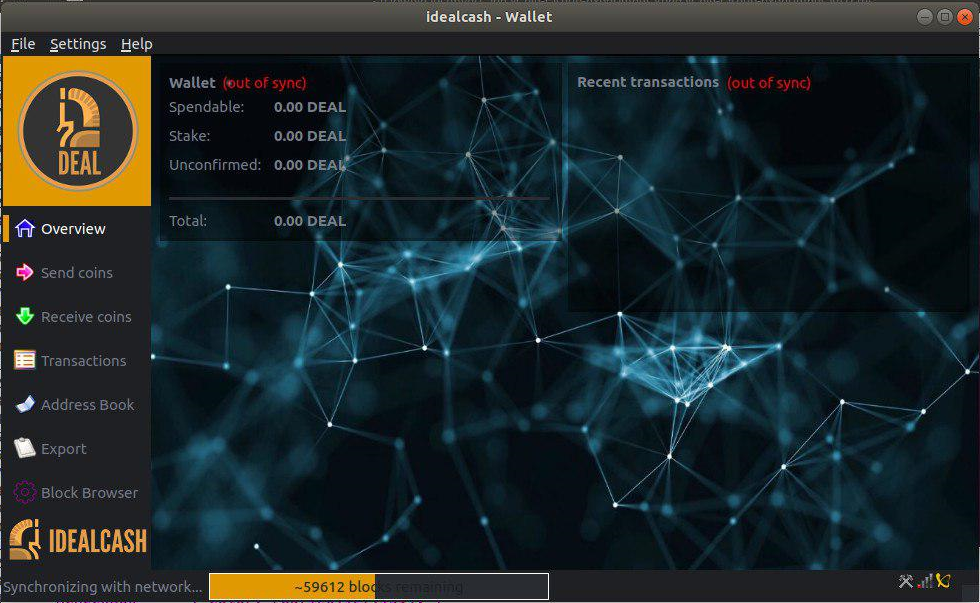The width and height of the screenshot is (980, 603).
Task: Click the Total '0.00 DEAL' value
Action: 309,221
